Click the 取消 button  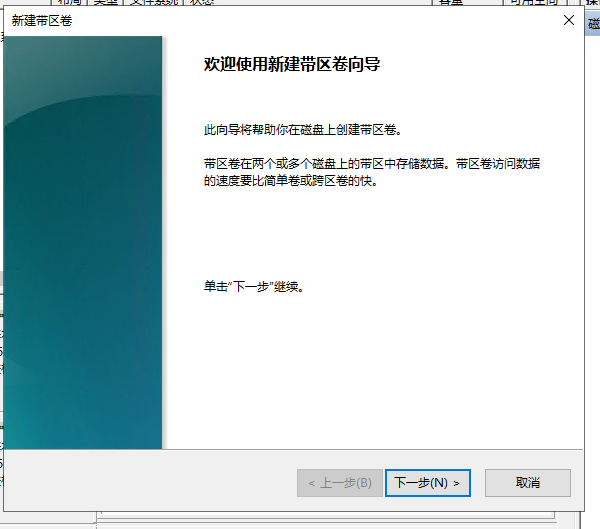pyautogui.click(x=528, y=483)
